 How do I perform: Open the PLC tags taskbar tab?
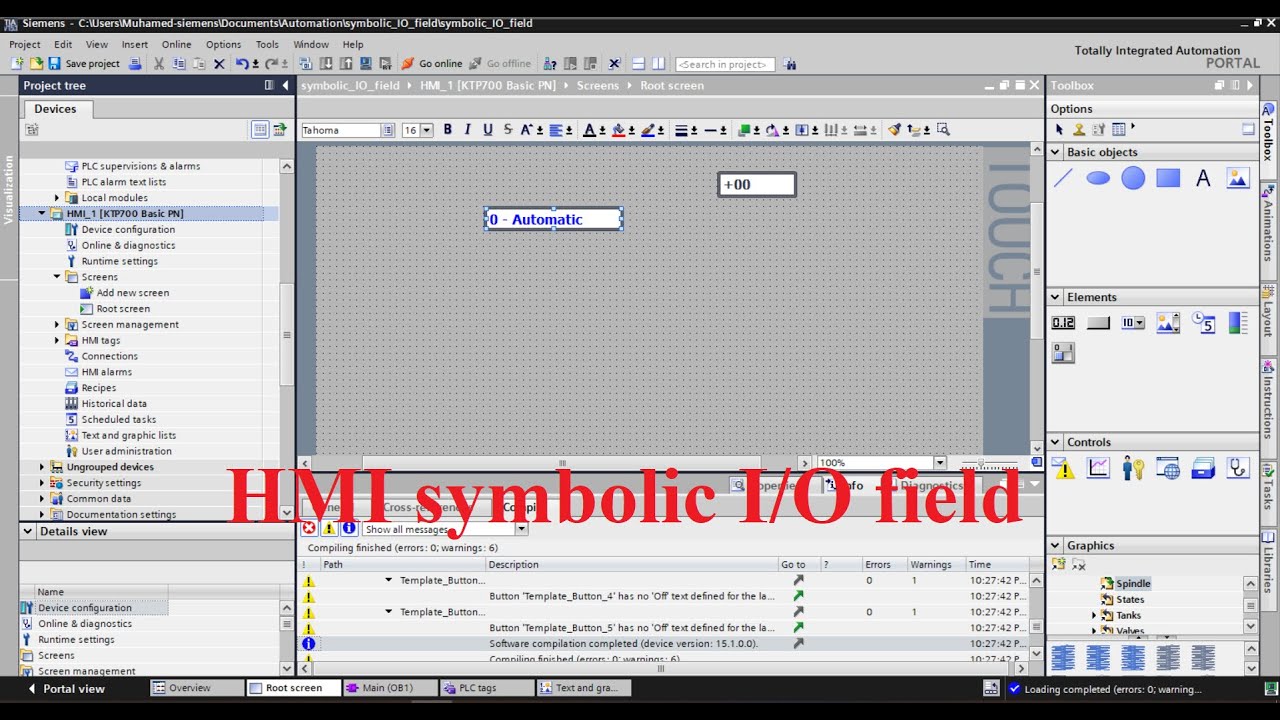pyautogui.click(x=486, y=688)
